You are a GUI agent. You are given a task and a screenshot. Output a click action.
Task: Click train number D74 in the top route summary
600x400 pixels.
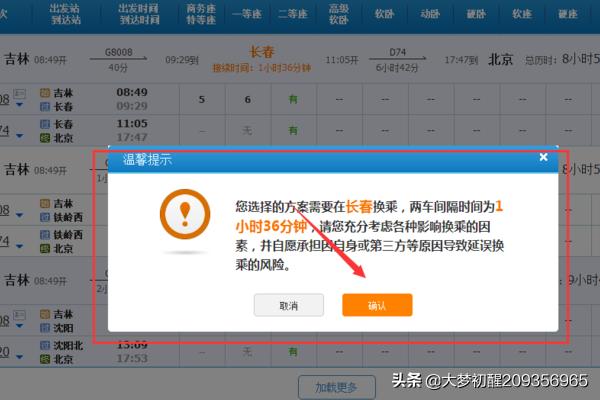click(x=397, y=52)
